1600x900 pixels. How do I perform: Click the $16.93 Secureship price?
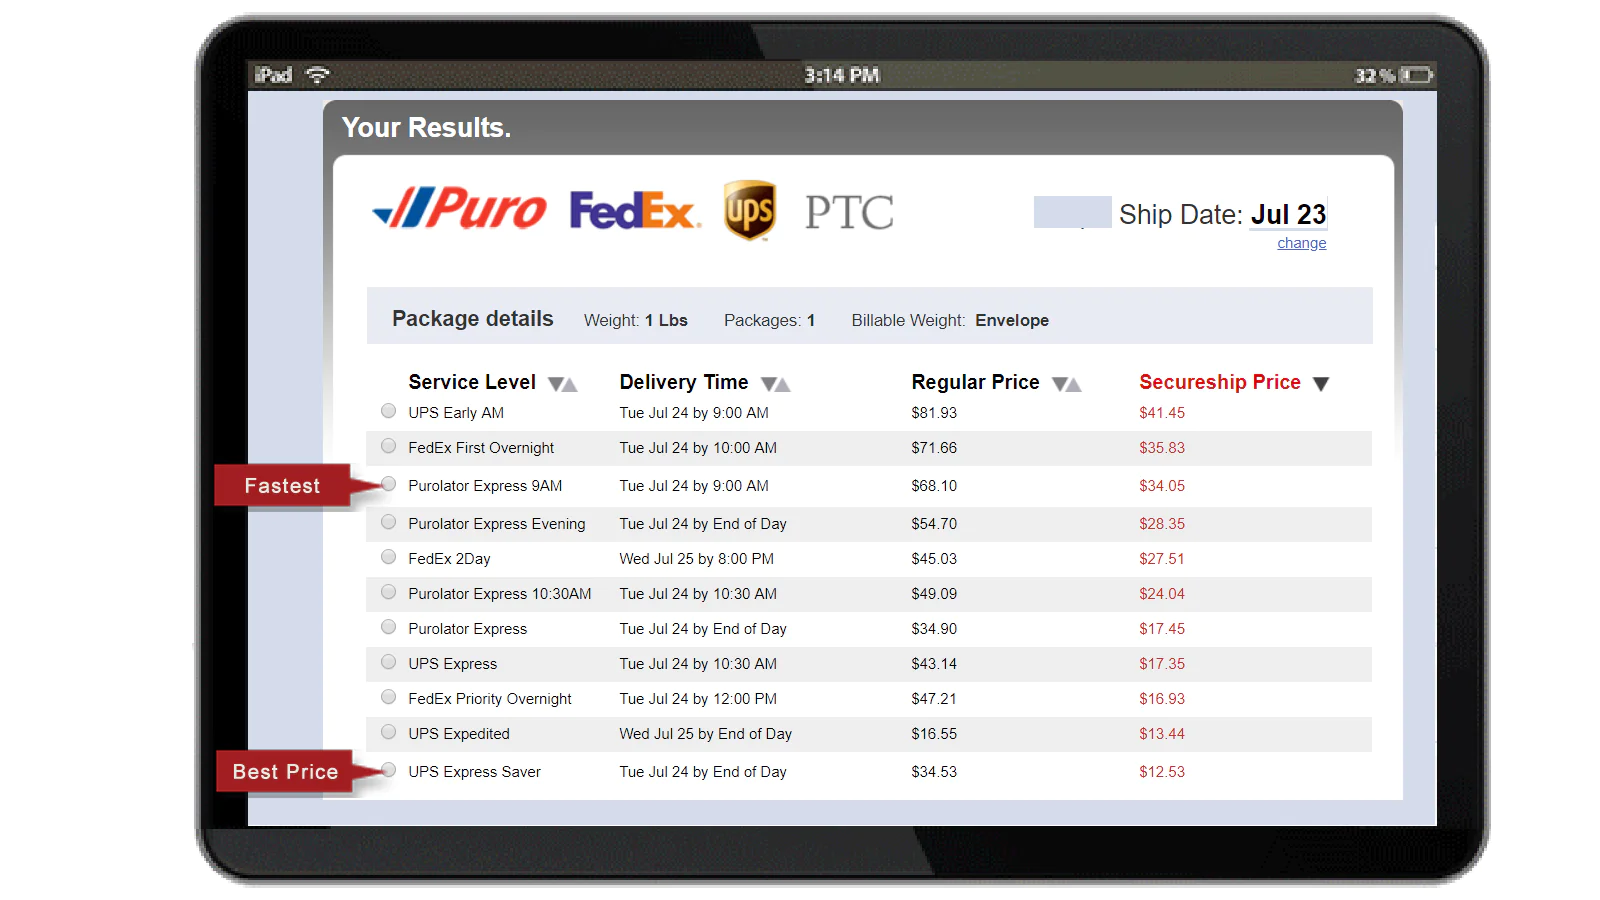[x=1162, y=699]
